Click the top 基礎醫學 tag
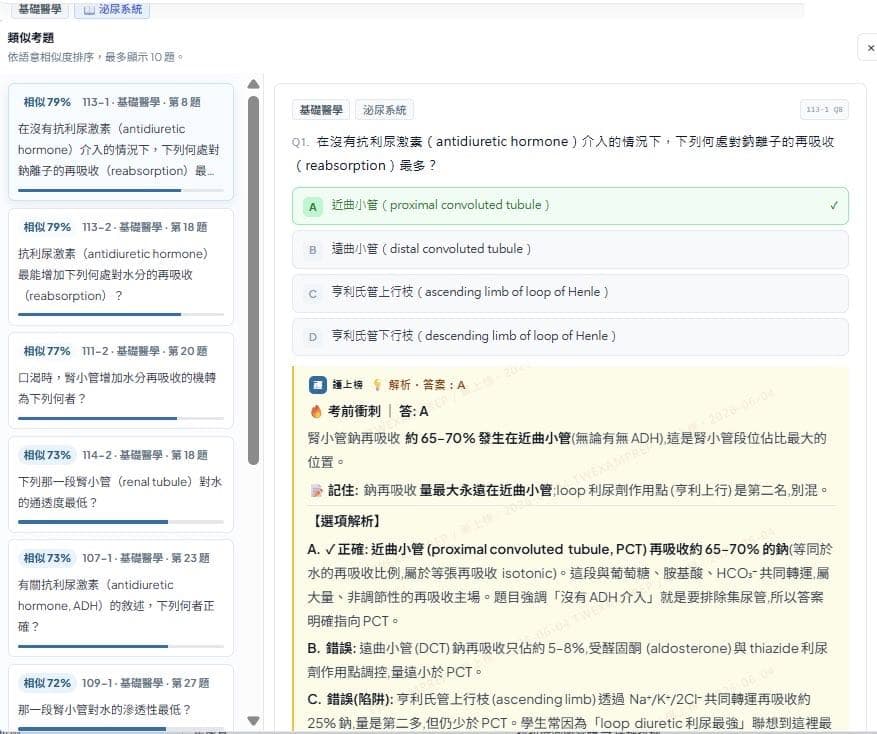The width and height of the screenshot is (877, 734). (40, 9)
